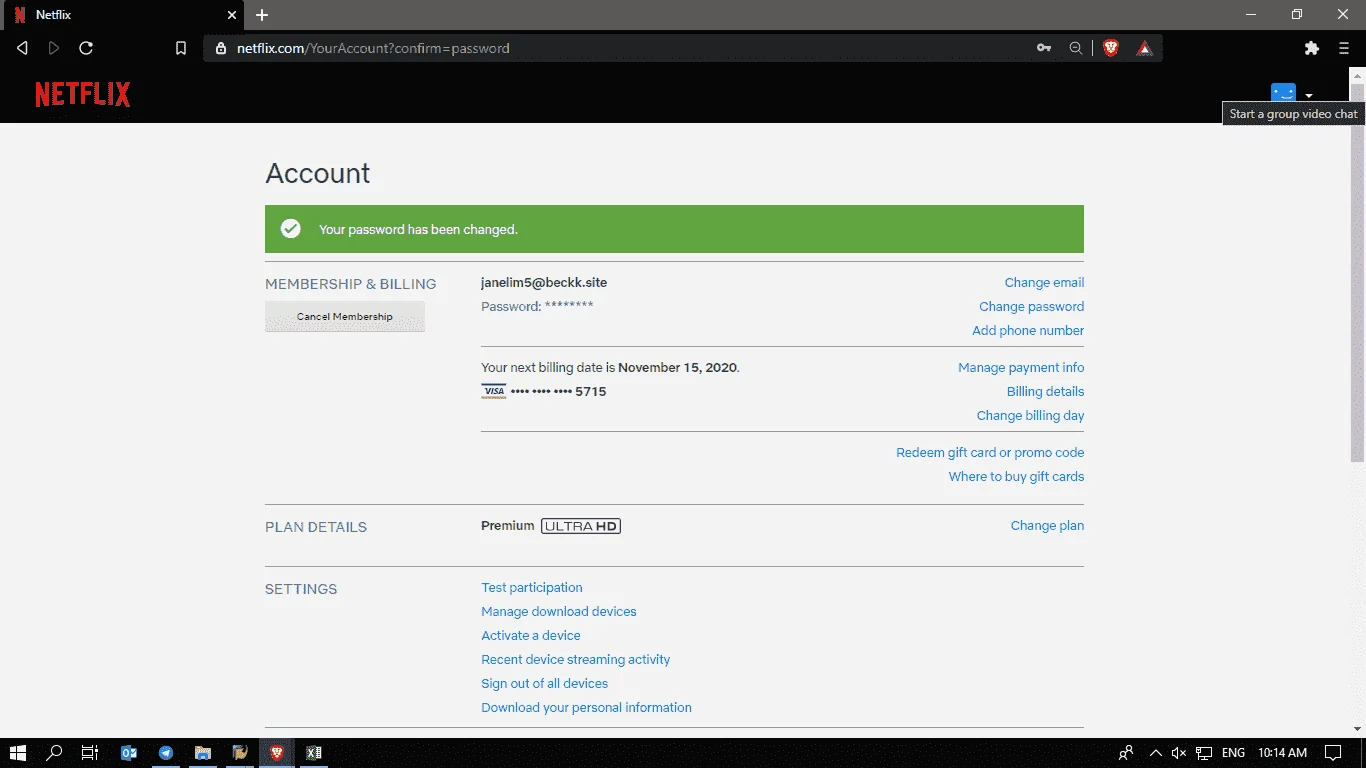Close the Netflix tab

[232, 15]
